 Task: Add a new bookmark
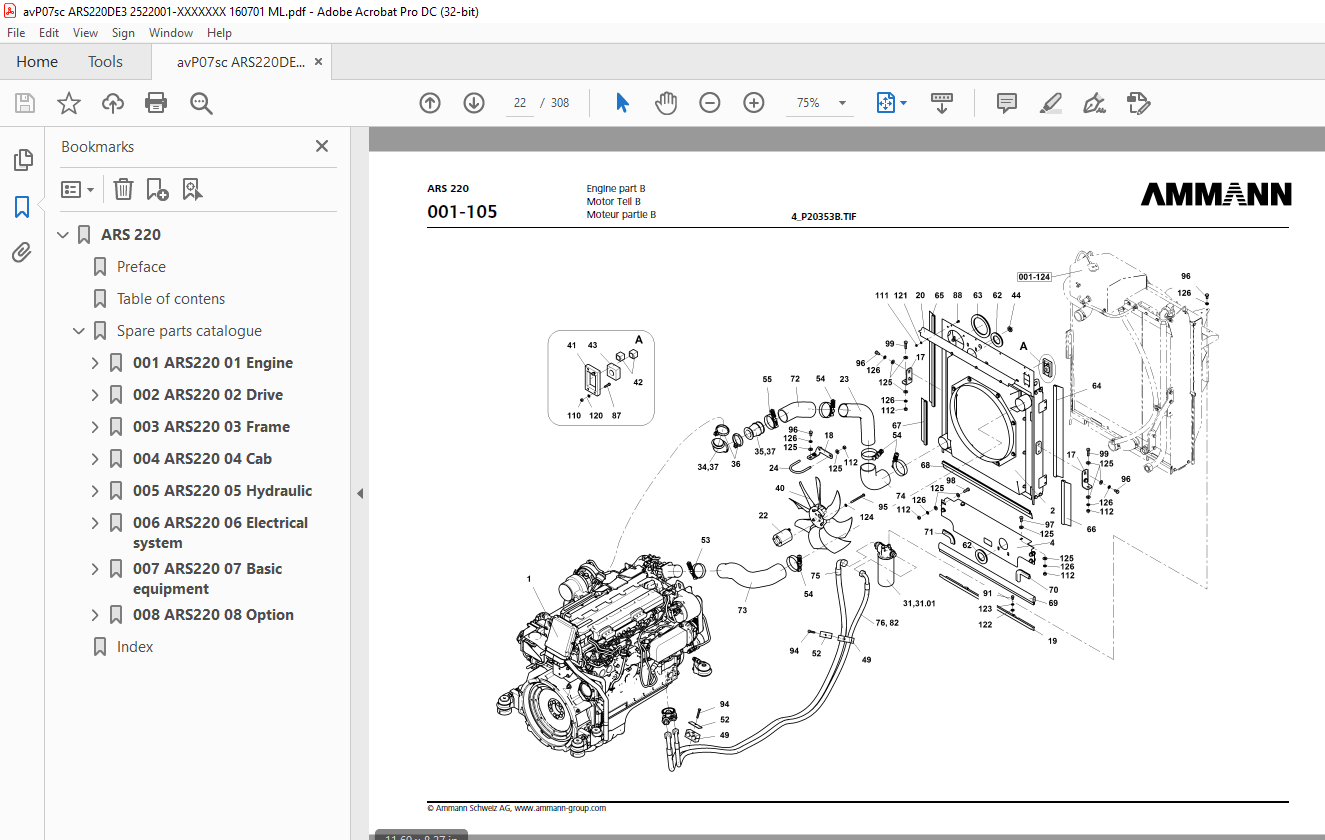pos(157,189)
